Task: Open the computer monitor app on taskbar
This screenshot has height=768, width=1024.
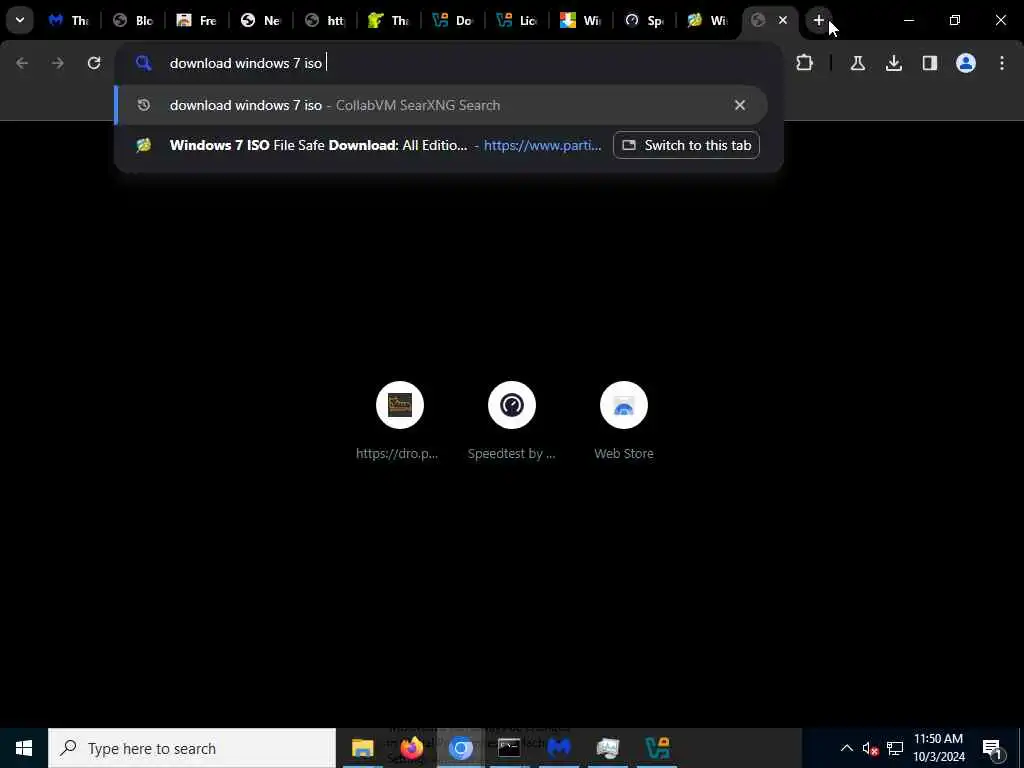Action: pos(608,748)
